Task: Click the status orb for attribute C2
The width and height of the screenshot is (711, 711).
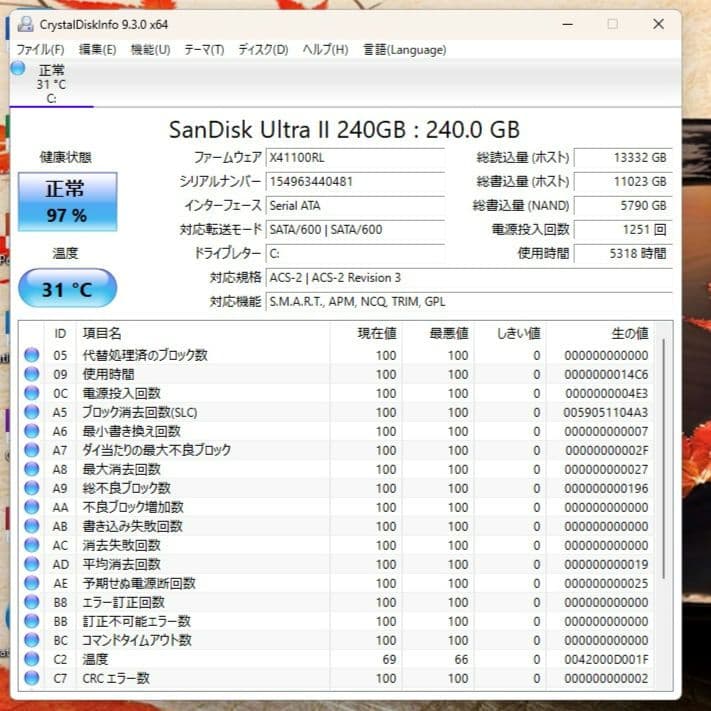Action: [x=32, y=660]
